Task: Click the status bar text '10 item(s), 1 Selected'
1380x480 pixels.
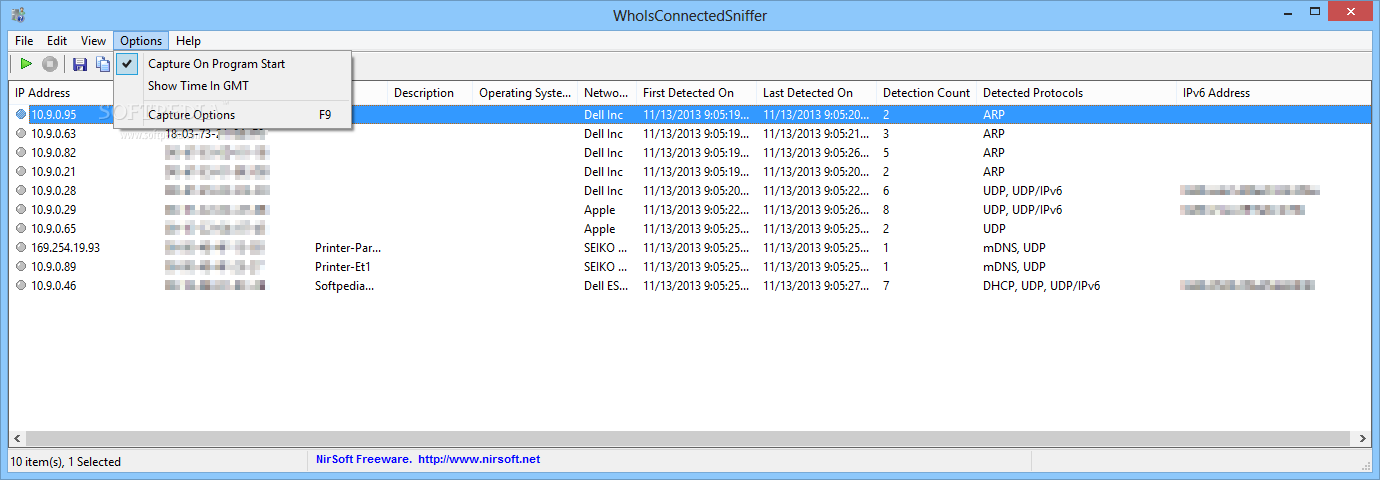Action: 65,462
